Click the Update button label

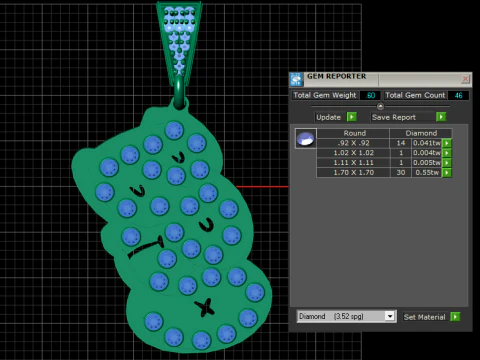(328, 117)
